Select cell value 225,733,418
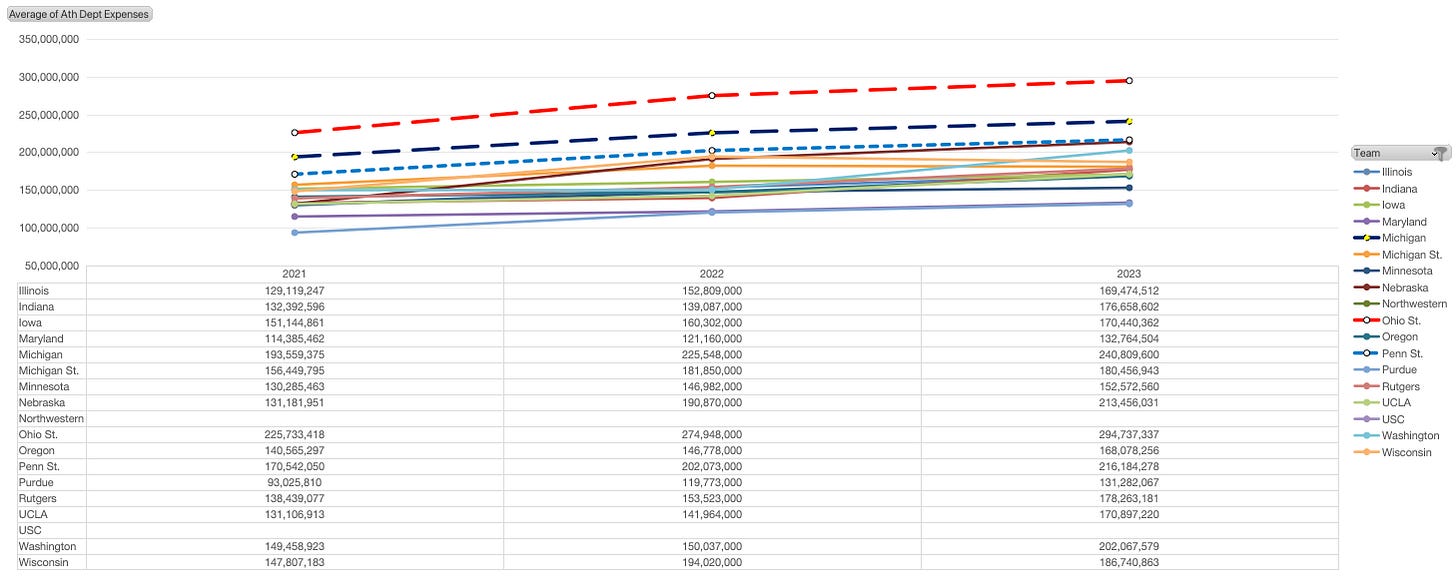The width and height of the screenshot is (1456, 579). (294, 434)
